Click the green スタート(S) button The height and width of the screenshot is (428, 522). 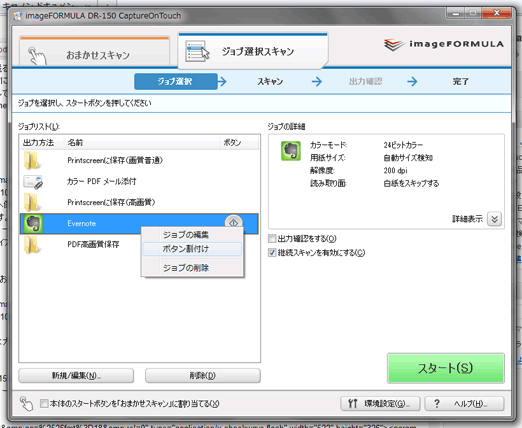(x=446, y=368)
